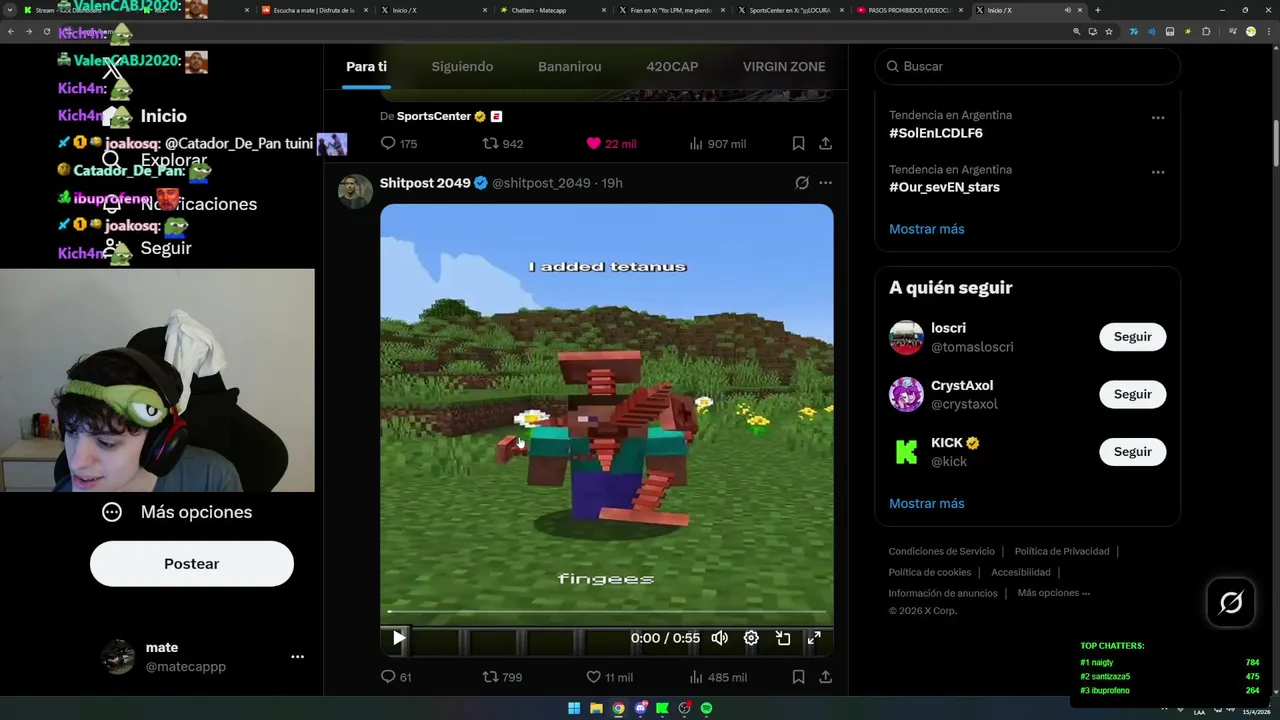Image resolution: width=1280 pixels, height=720 pixels.
Task: Enter fullscreen on the video player
Action: tap(814, 638)
